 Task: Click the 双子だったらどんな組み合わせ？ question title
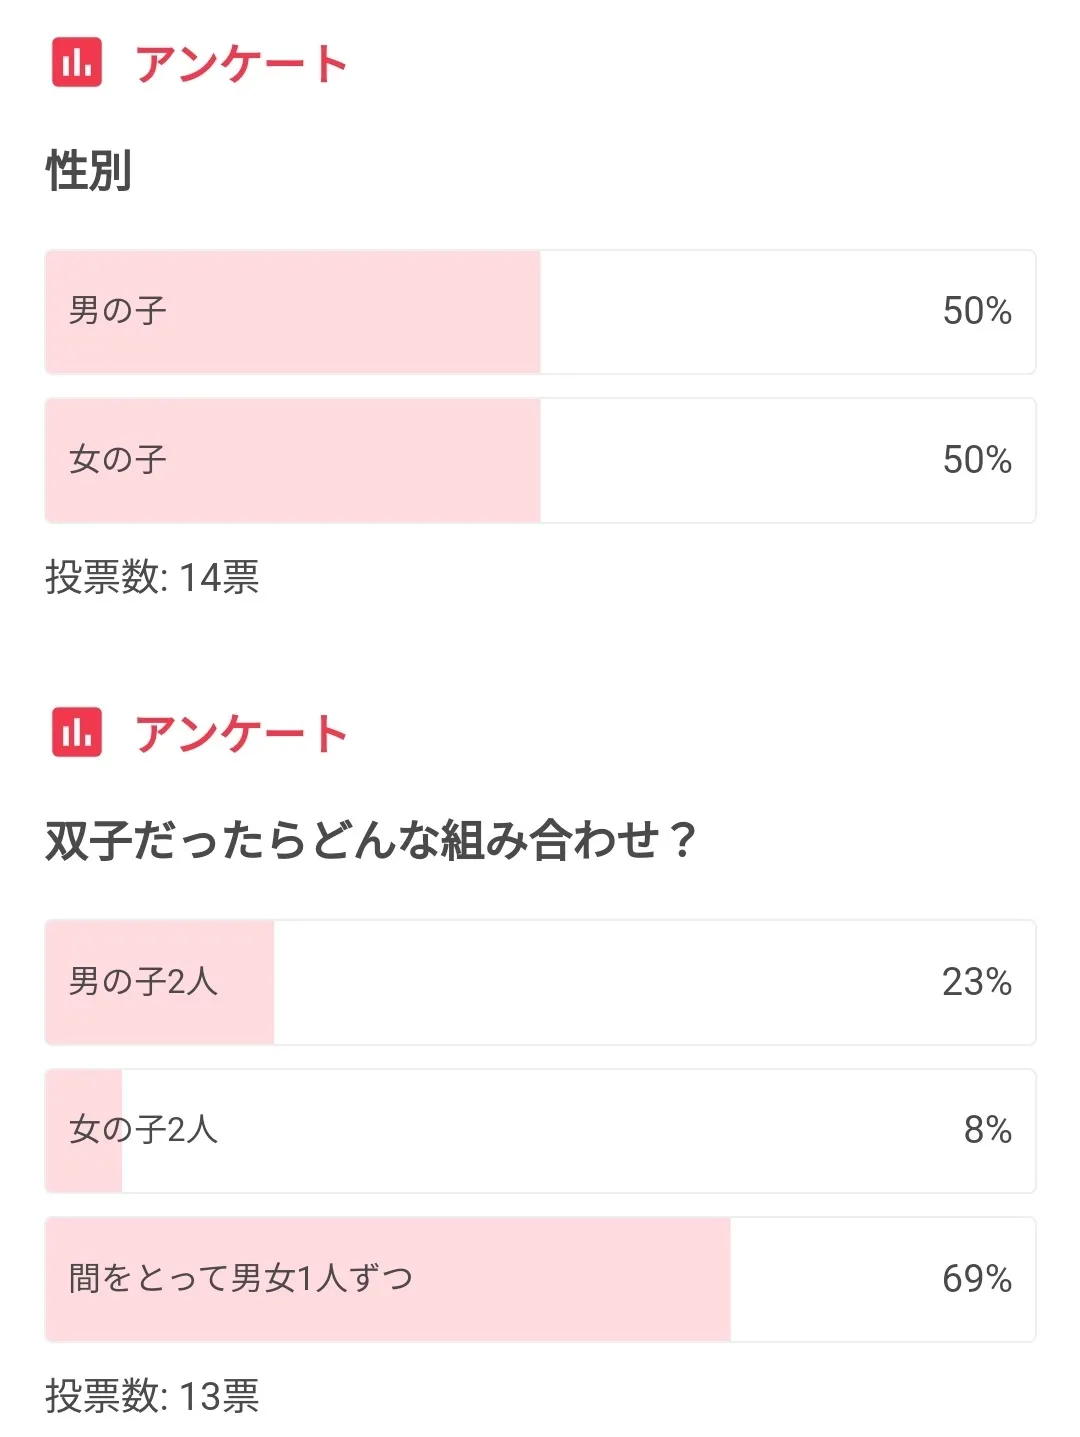pyautogui.click(x=371, y=840)
